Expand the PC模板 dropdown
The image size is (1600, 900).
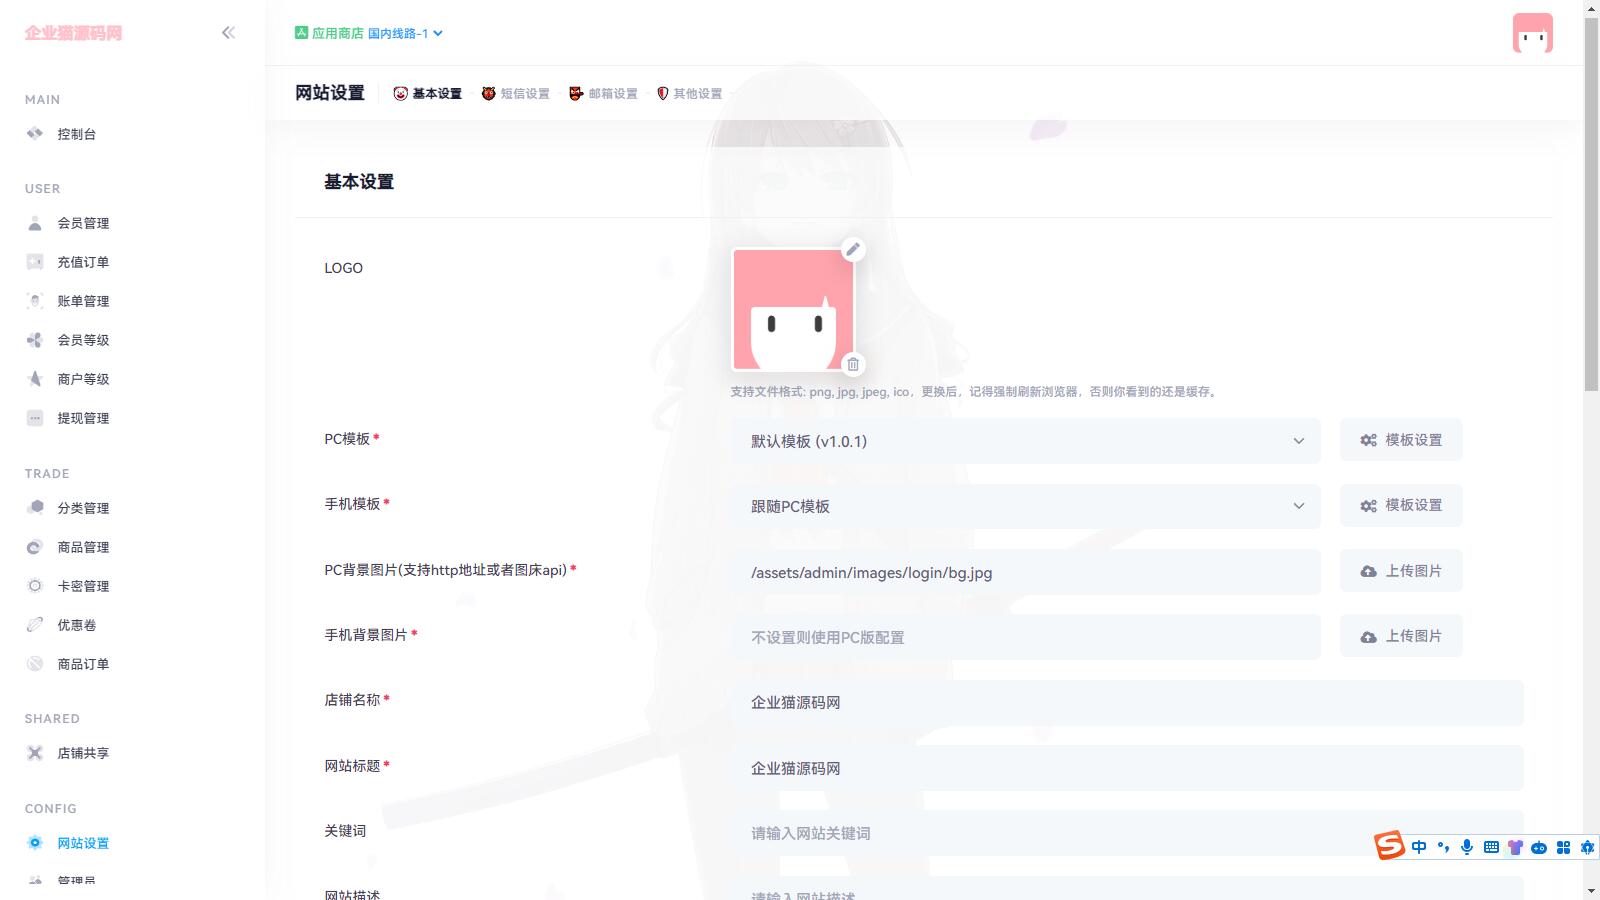pyautogui.click(x=1025, y=441)
